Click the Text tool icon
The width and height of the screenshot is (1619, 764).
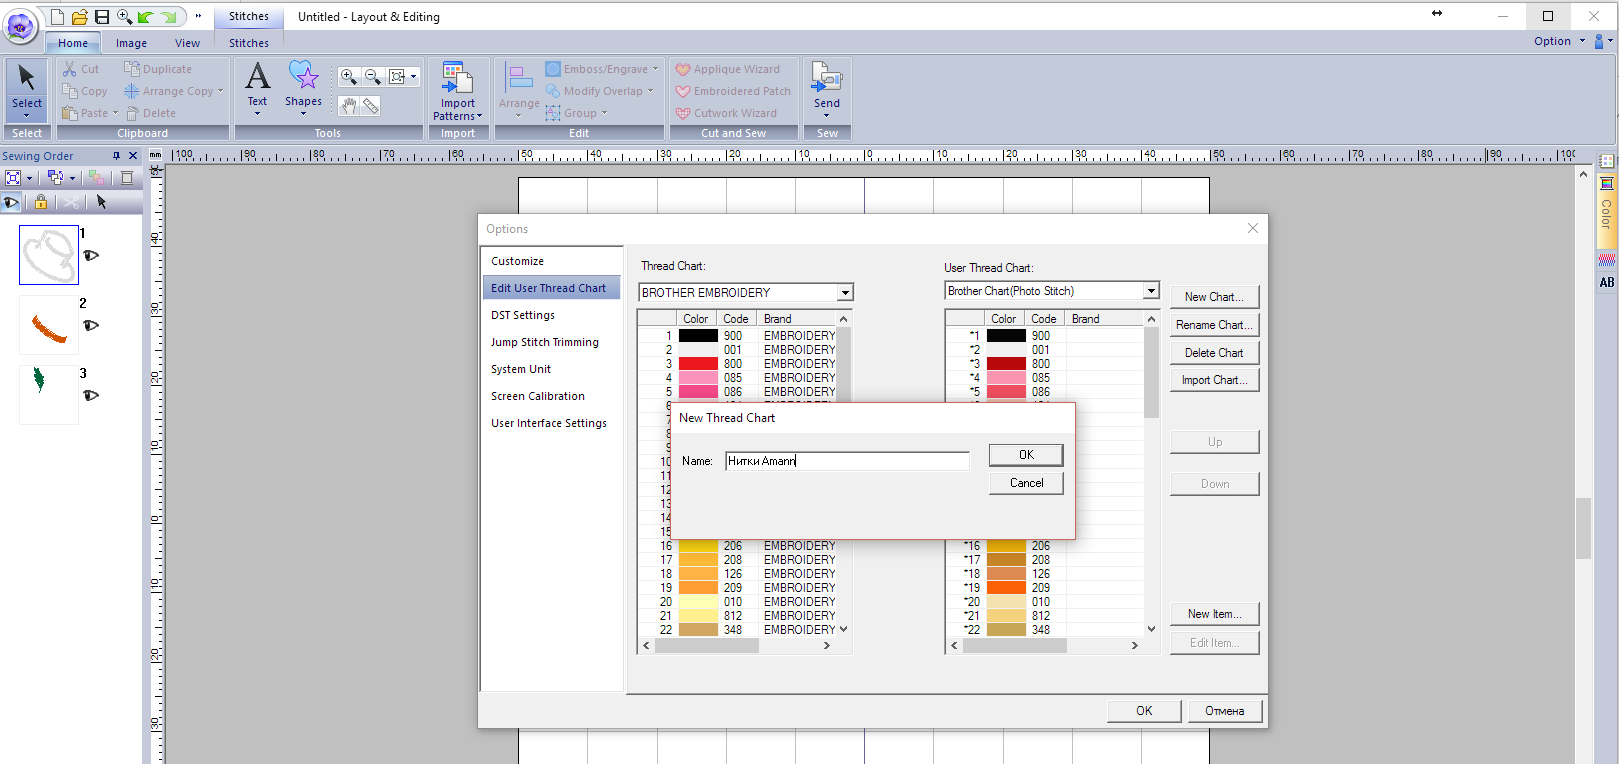coord(257,78)
